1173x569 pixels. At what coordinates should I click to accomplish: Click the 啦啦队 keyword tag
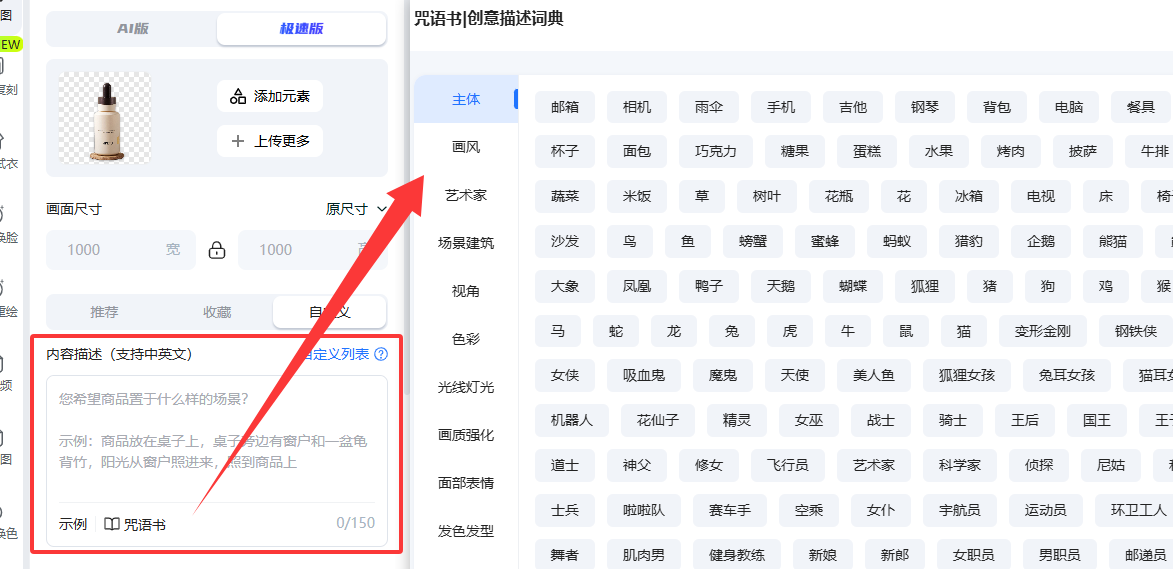(644, 511)
